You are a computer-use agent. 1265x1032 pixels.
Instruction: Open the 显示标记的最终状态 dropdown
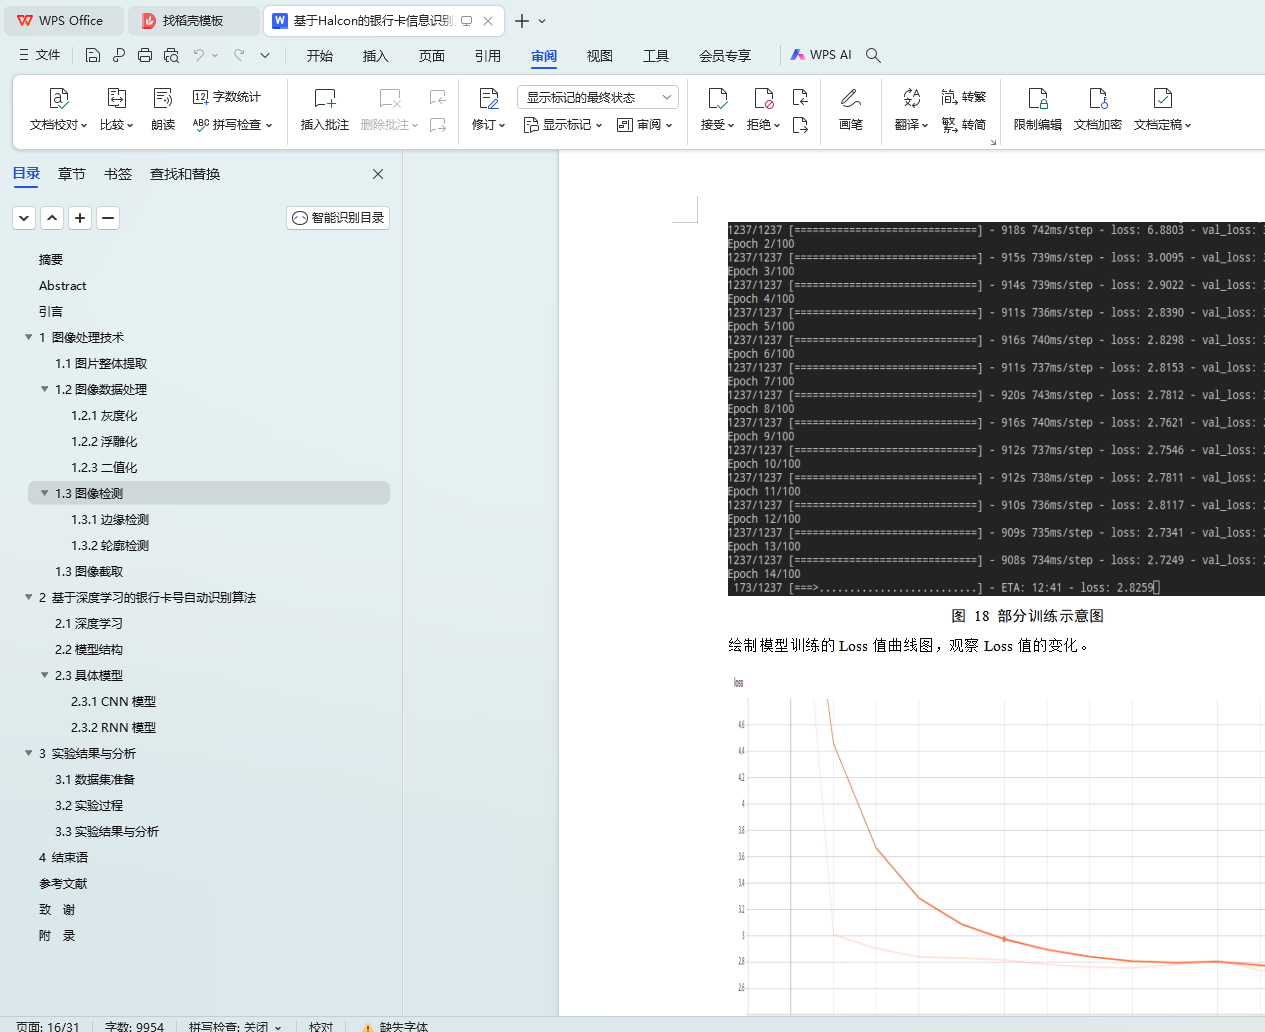(598, 97)
